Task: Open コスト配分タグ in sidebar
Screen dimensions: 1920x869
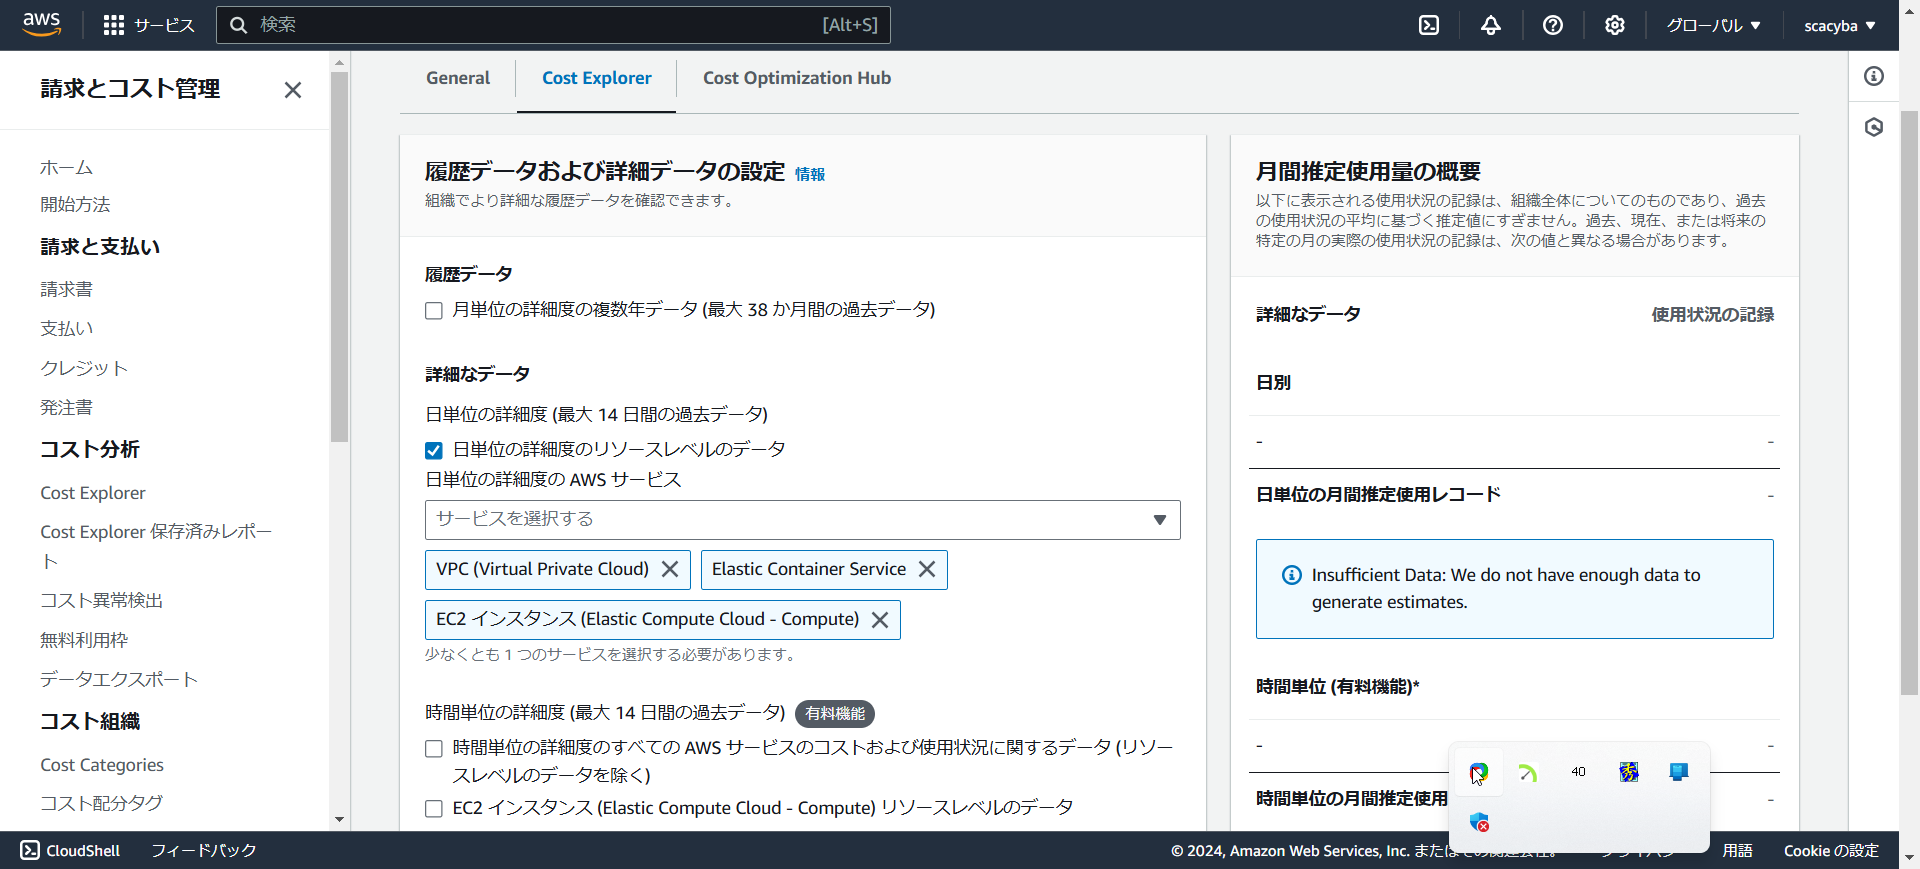Action: (x=101, y=804)
